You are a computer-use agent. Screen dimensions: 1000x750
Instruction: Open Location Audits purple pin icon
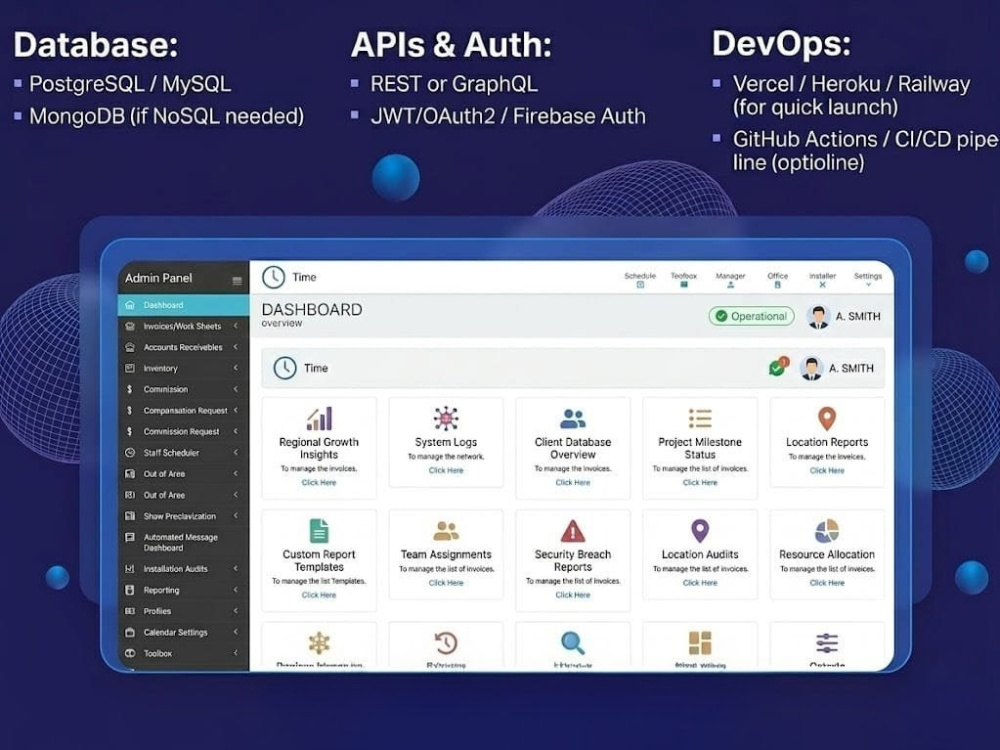700,531
